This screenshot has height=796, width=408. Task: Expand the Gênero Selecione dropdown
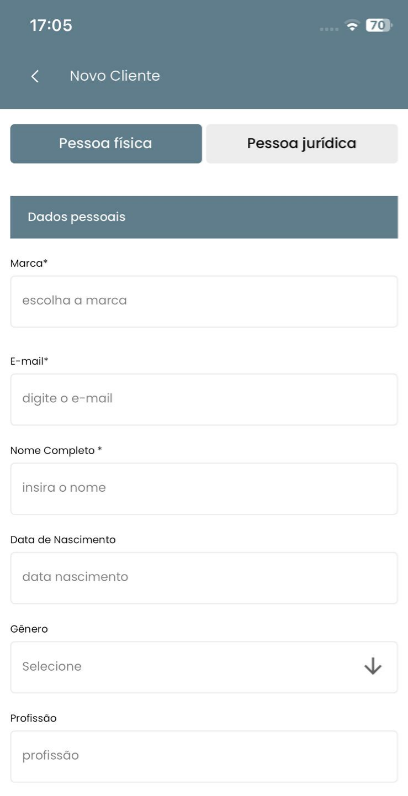[x=204, y=667]
